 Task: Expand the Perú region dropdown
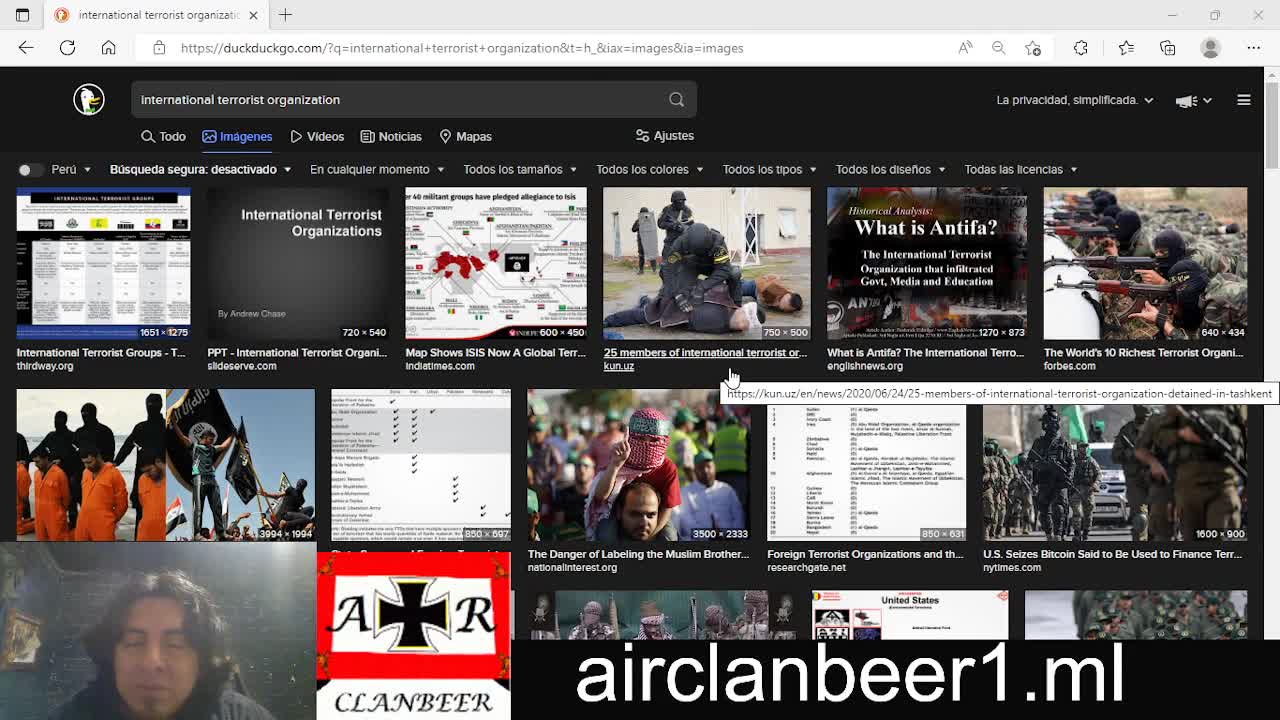coord(71,170)
